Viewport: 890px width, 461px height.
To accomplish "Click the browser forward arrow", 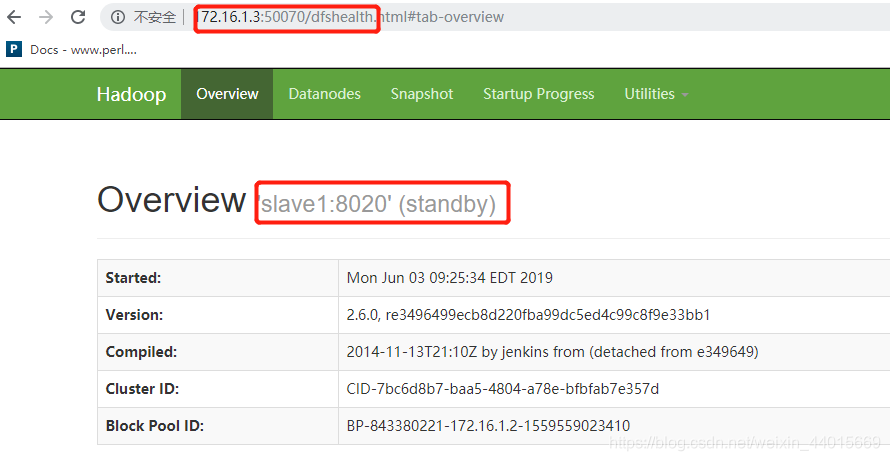I will click(46, 17).
